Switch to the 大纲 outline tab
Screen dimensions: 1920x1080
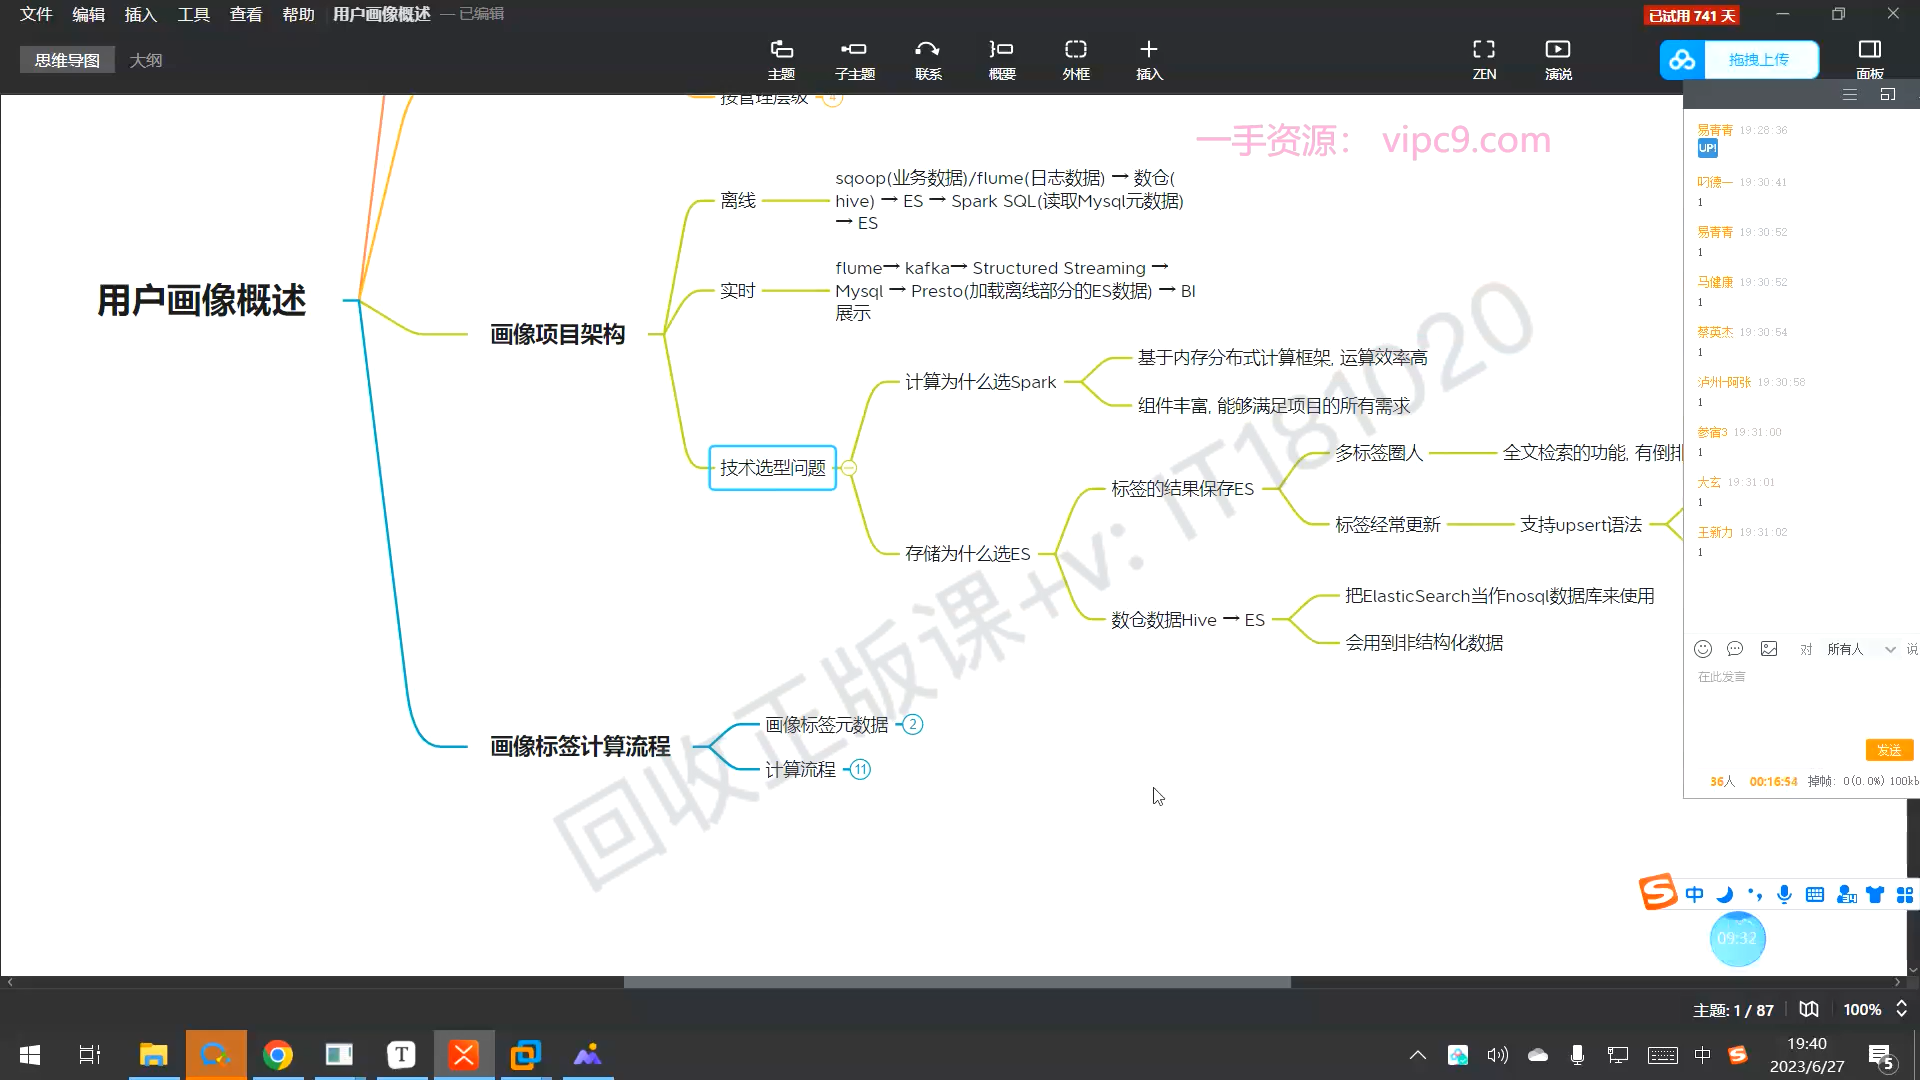[146, 60]
